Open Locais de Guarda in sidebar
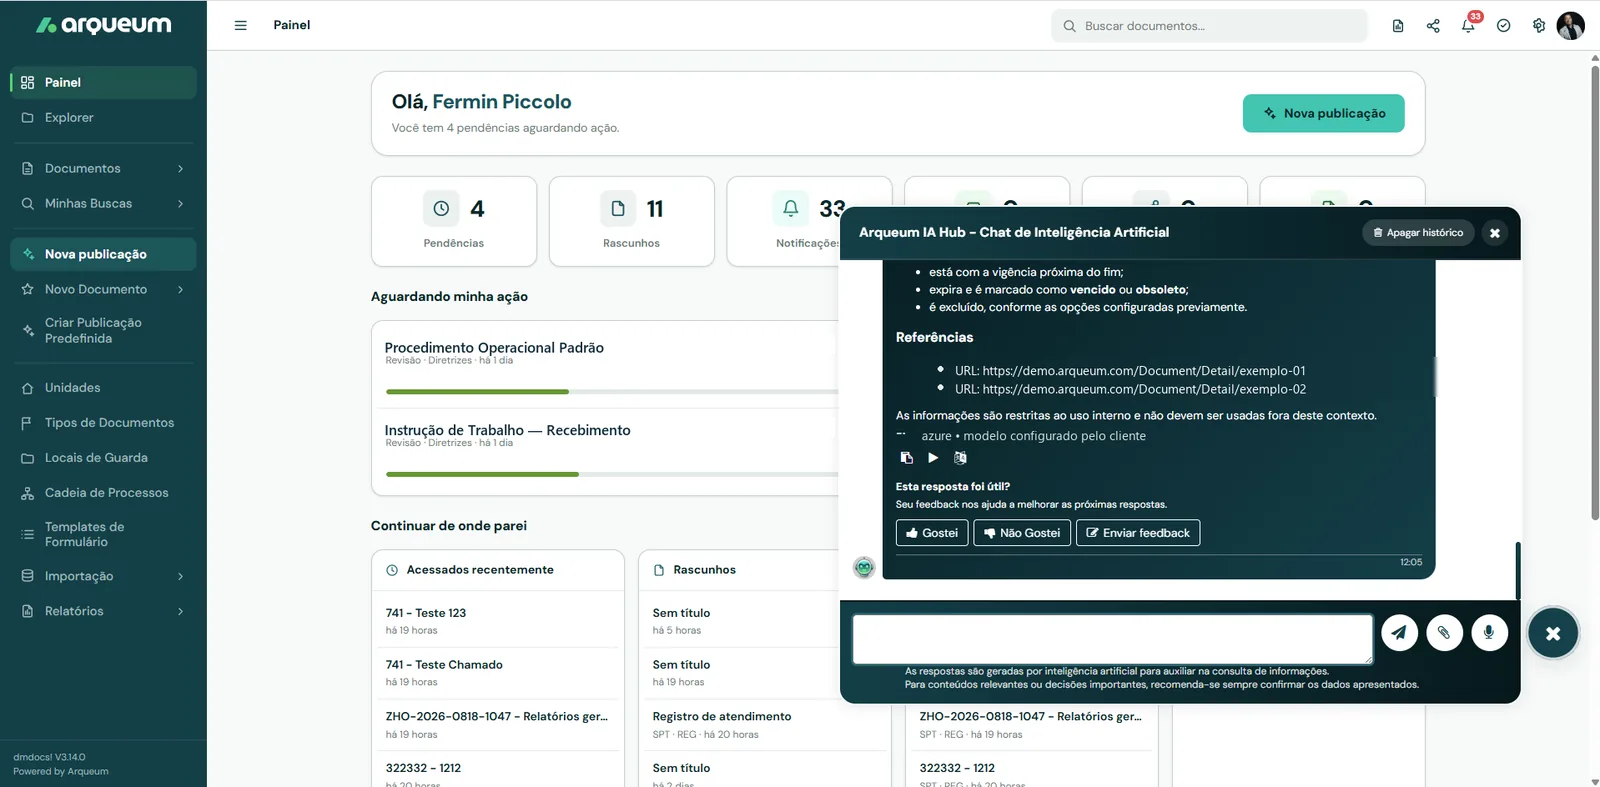 click(103, 457)
